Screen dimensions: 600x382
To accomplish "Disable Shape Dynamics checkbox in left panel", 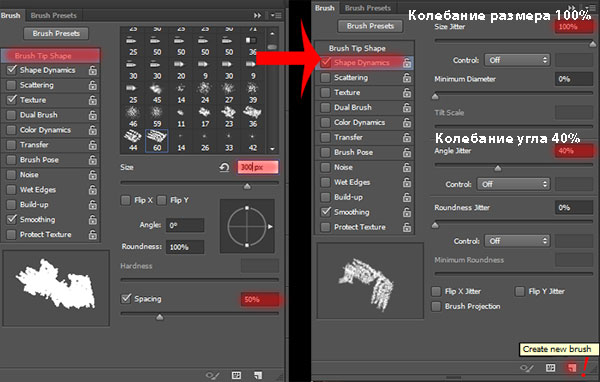I will (x=12, y=70).
